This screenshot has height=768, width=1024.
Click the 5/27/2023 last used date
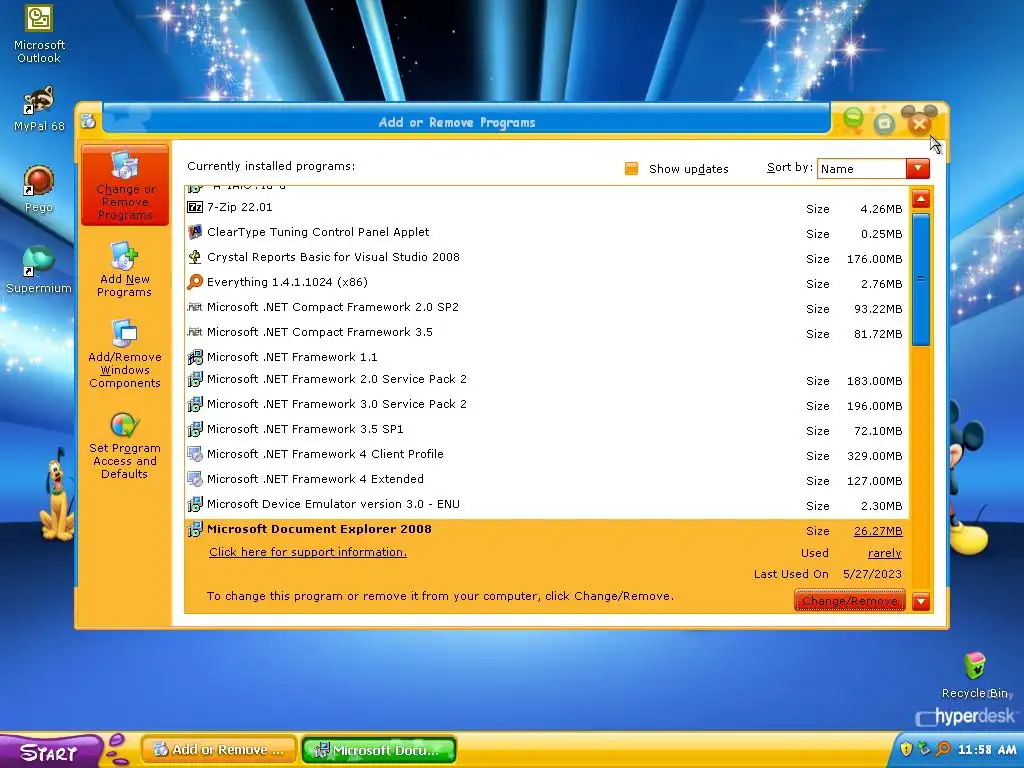[872, 574]
